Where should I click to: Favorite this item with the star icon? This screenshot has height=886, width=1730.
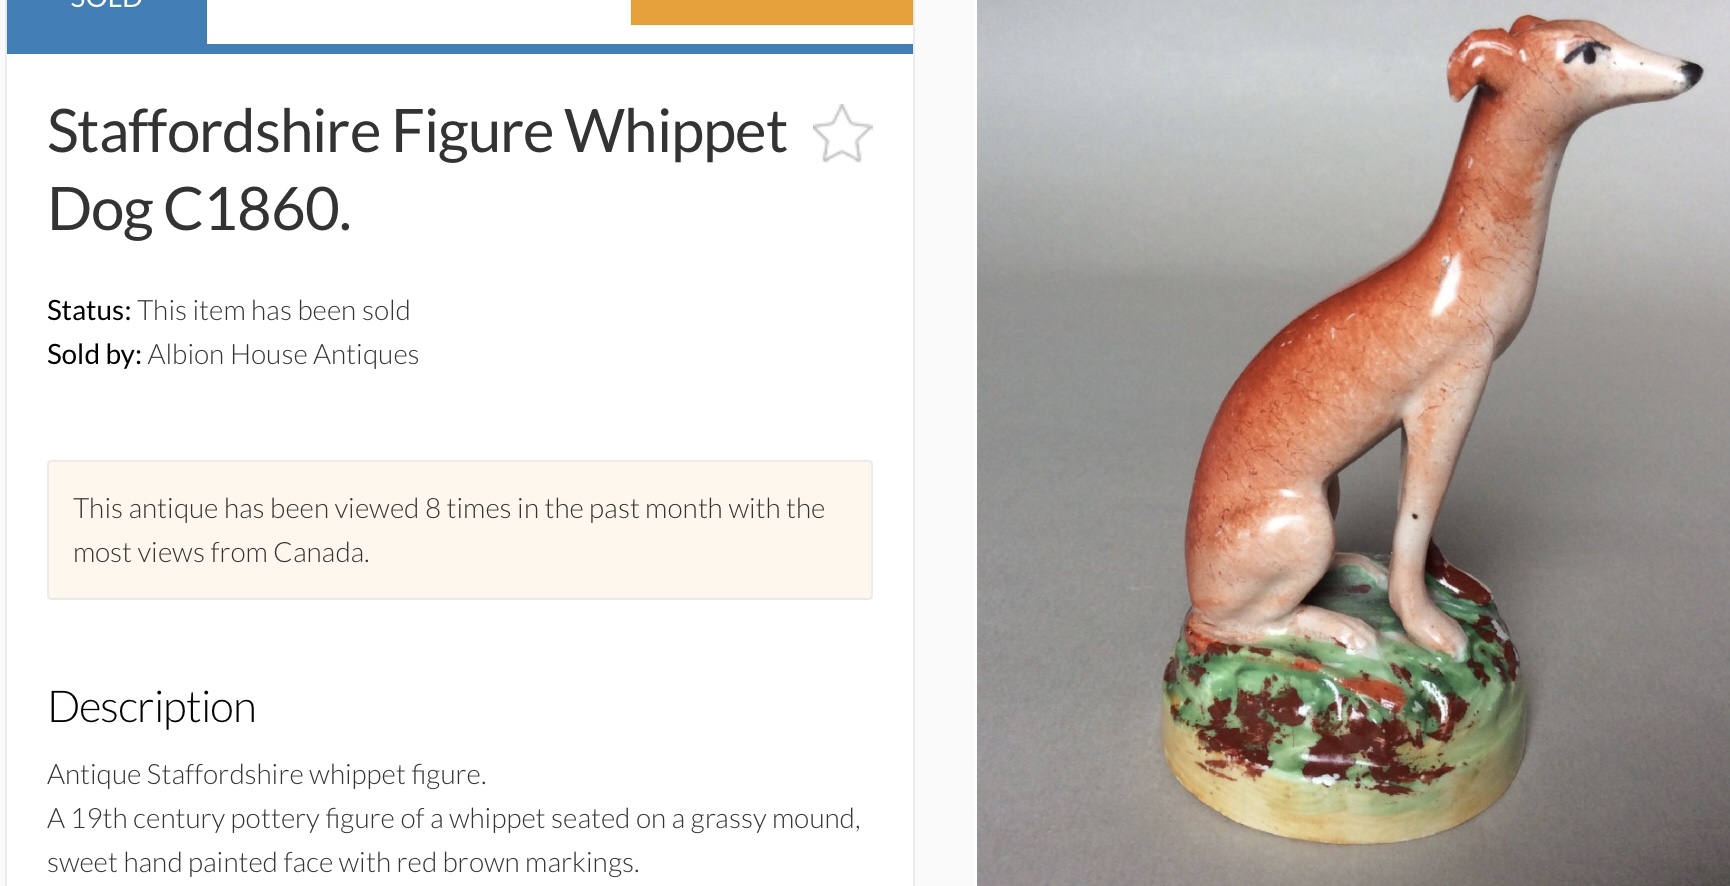coord(842,134)
